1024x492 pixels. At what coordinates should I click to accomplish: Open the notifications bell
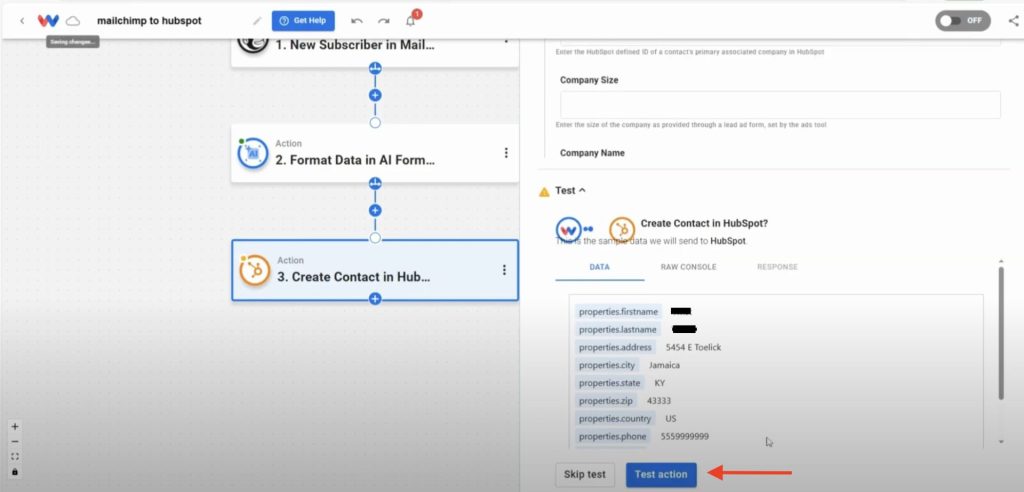tap(411, 21)
